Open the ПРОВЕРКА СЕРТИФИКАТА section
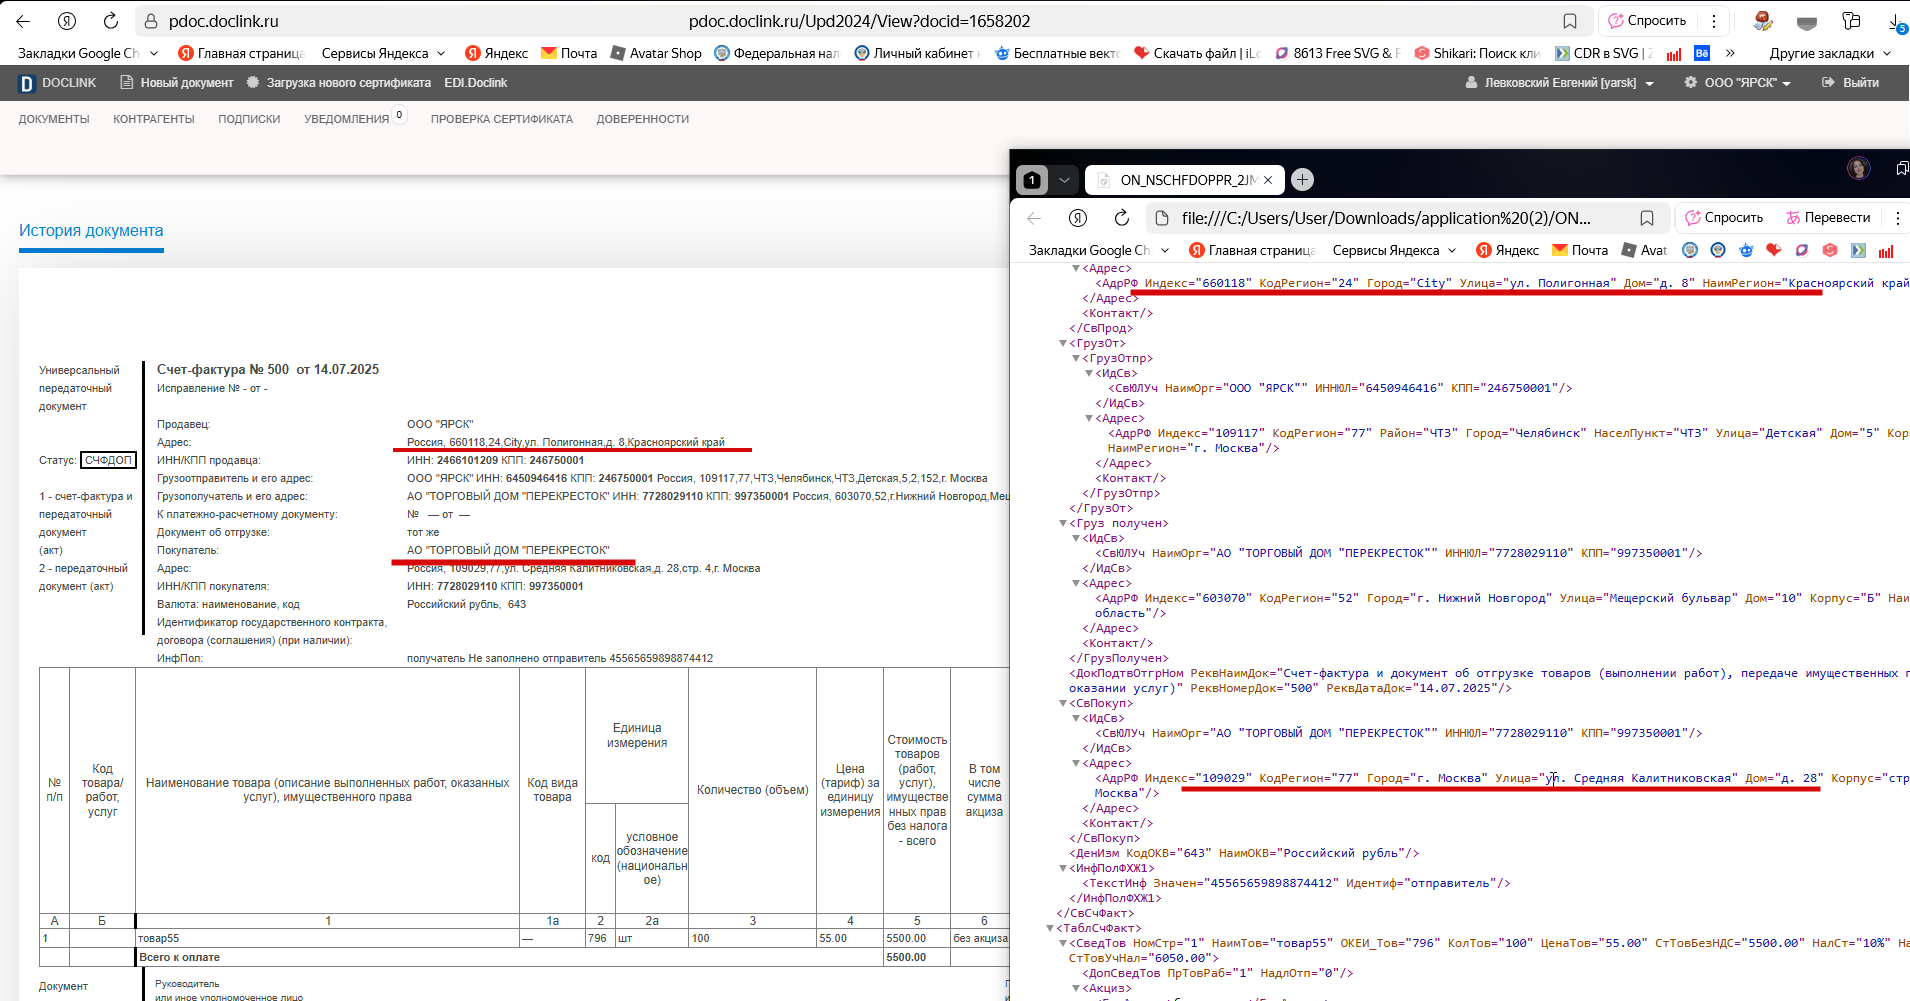 click(x=502, y=119)
